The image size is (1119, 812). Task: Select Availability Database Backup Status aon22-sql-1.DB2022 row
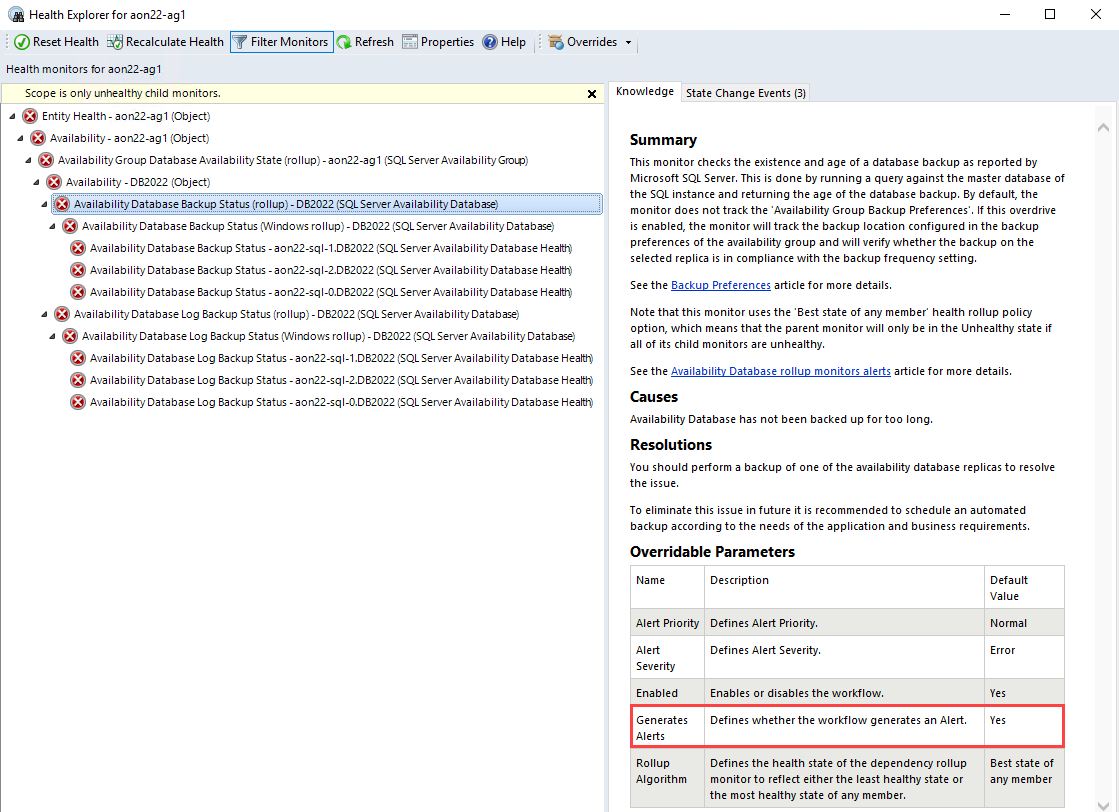tap(331, 248)
